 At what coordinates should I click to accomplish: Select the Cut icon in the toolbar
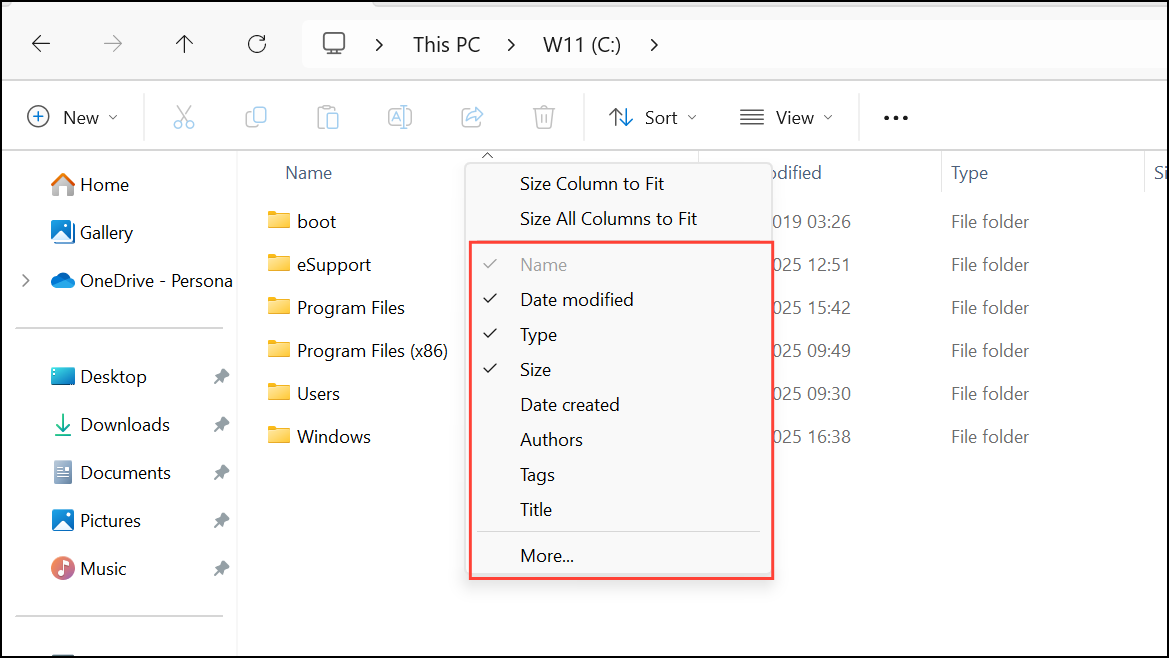[184, 117]
